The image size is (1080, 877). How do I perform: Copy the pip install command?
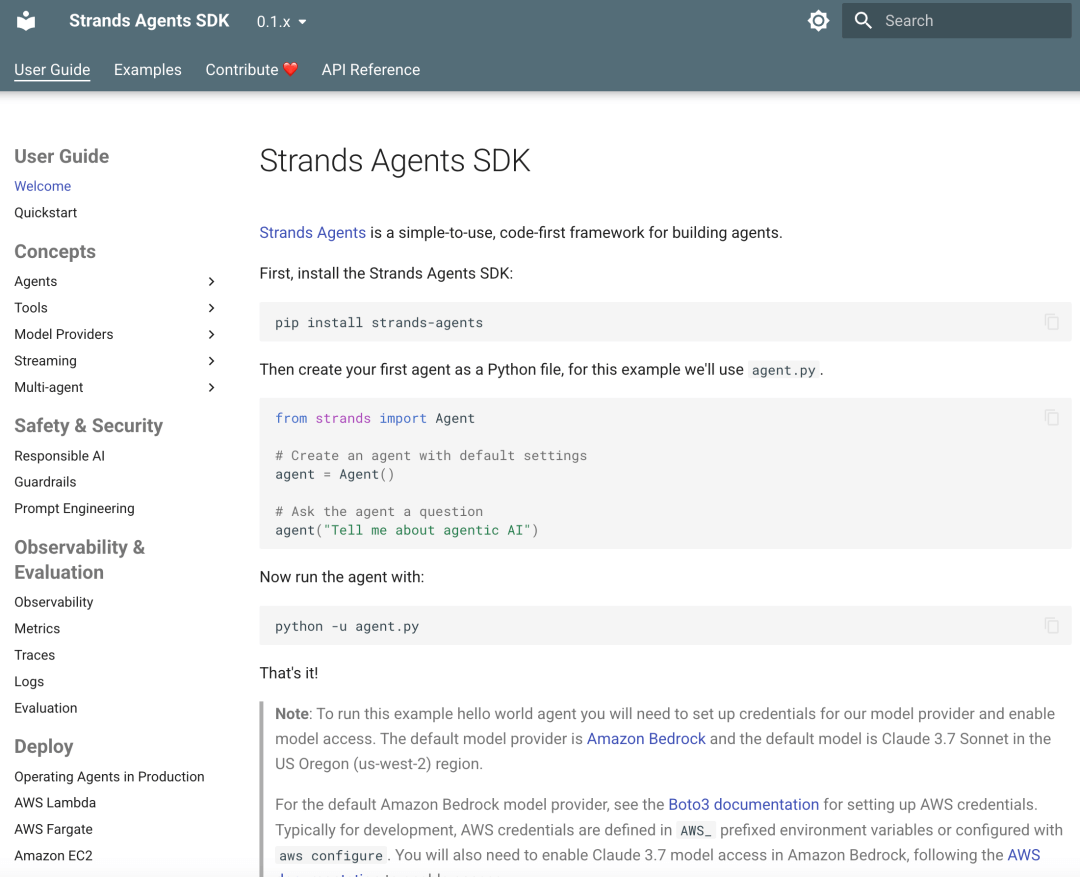(1051, 322)
